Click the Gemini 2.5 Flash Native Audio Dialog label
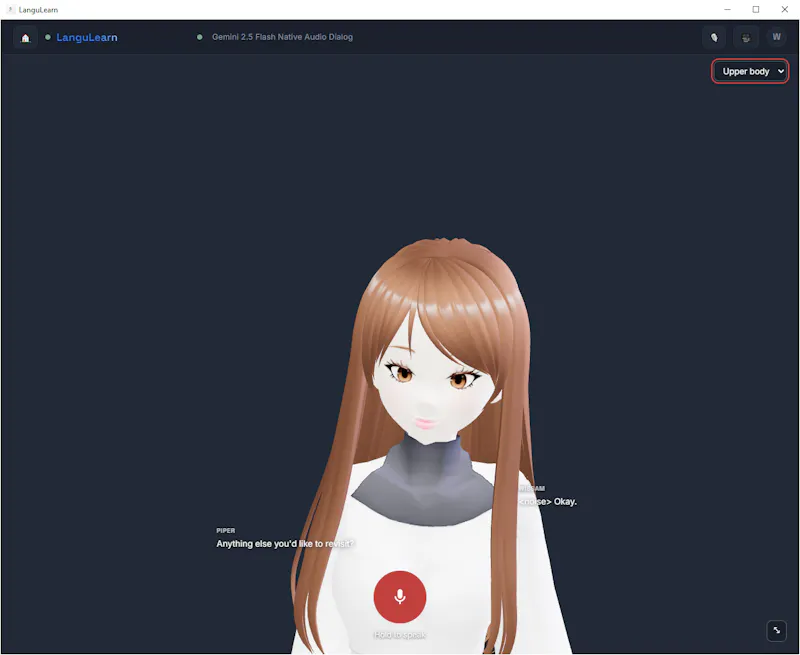The height and width of the screenshot is (655, 800). click(282, 37)
